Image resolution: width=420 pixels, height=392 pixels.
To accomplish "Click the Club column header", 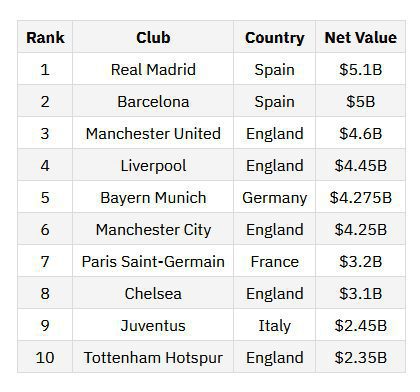I will [153, 37].
